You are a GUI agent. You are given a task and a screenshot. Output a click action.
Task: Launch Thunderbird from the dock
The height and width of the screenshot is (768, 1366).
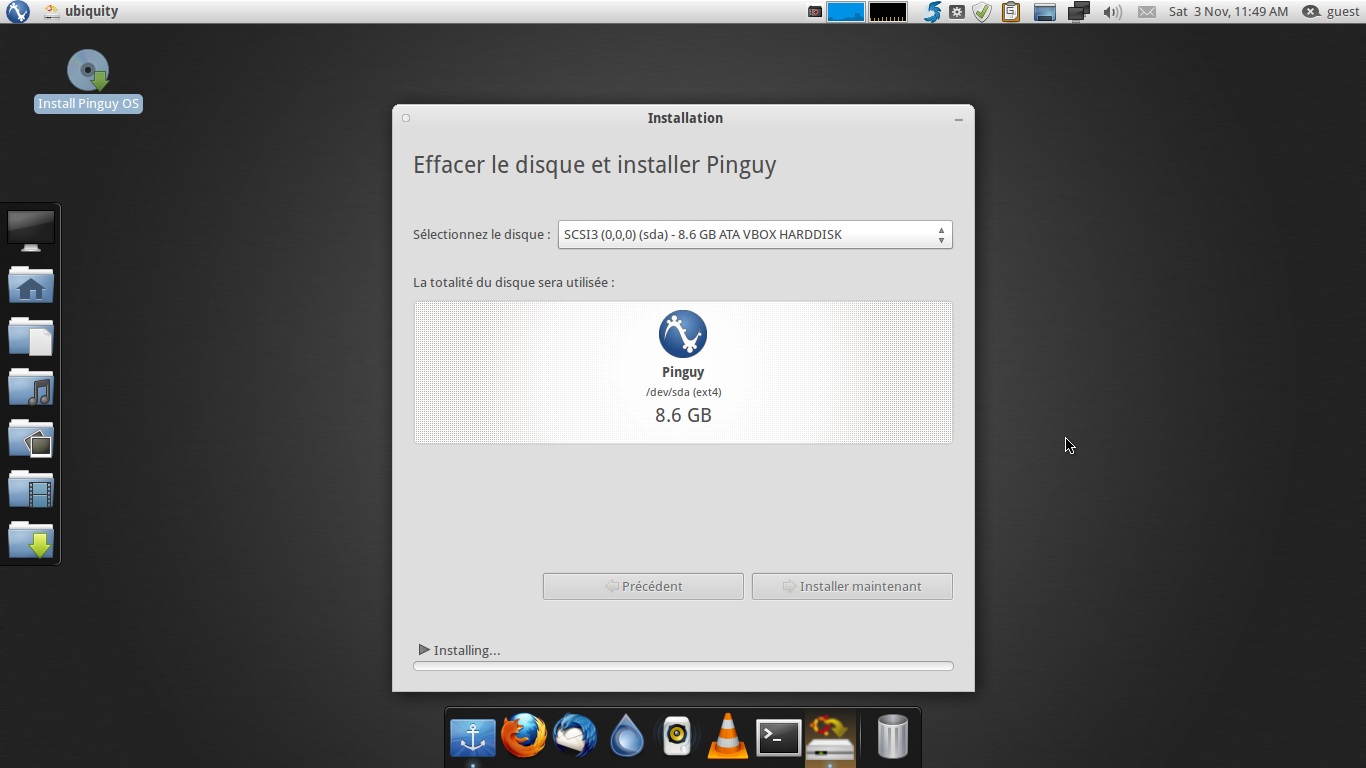click(x=575, y=737)
